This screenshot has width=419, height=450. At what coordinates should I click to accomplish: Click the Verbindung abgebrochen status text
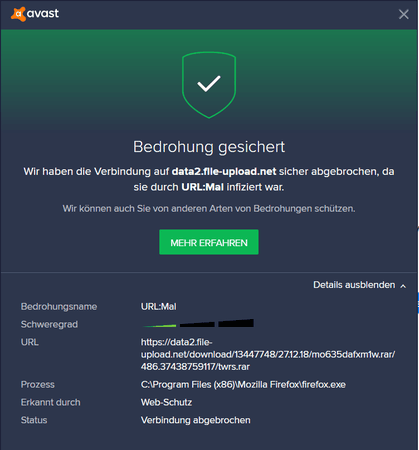pos(195,420)
